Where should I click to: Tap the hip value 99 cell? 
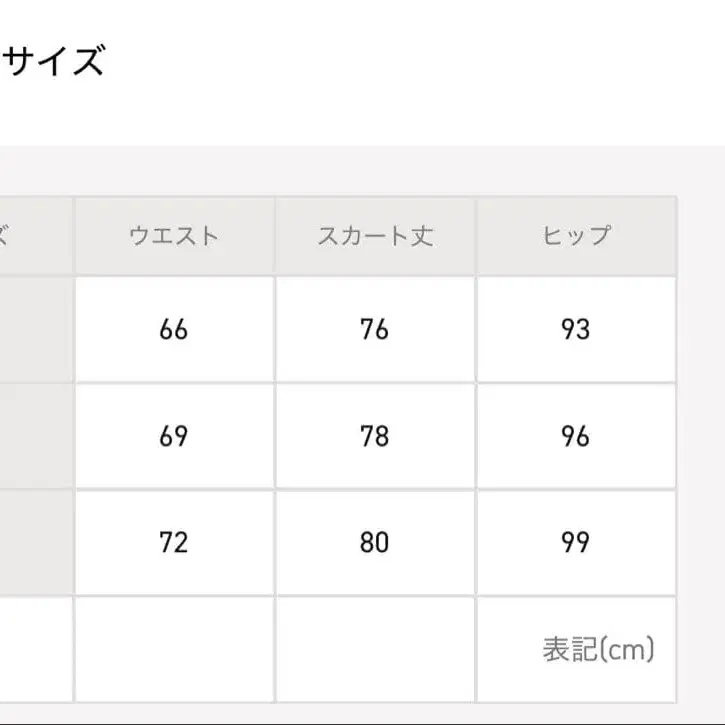point(576,542)
